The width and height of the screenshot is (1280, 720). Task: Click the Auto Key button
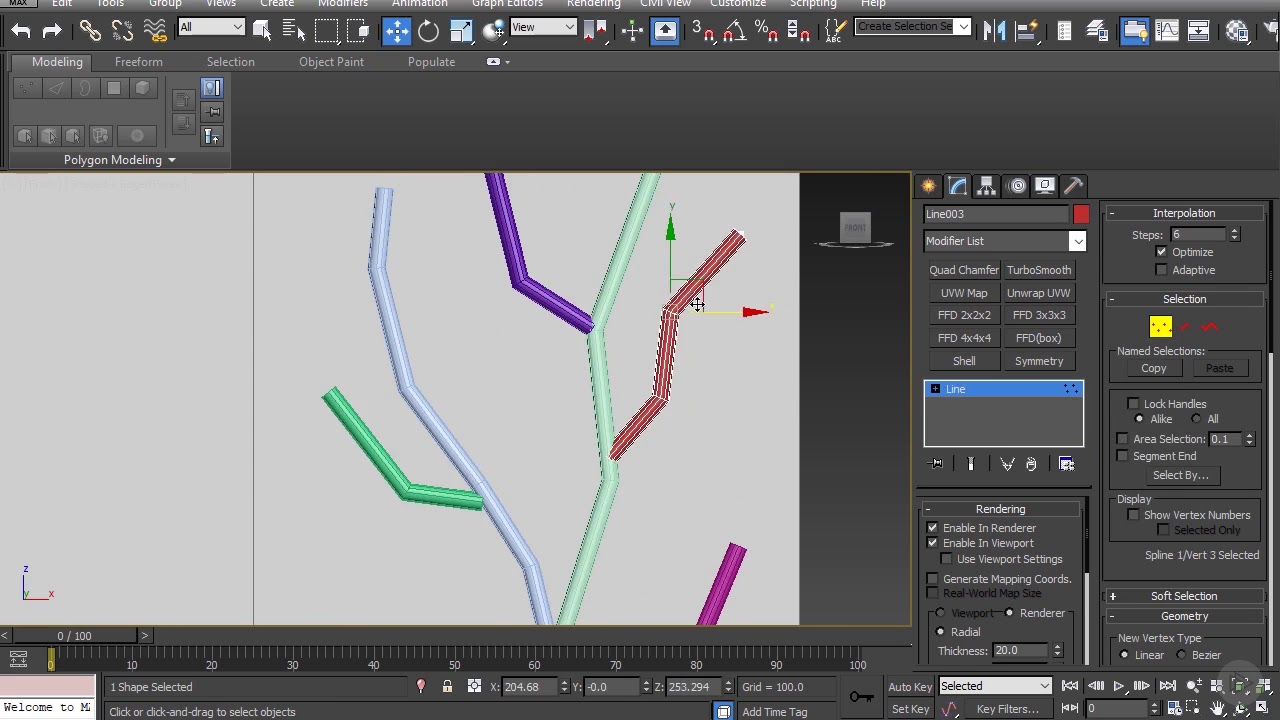910,687
